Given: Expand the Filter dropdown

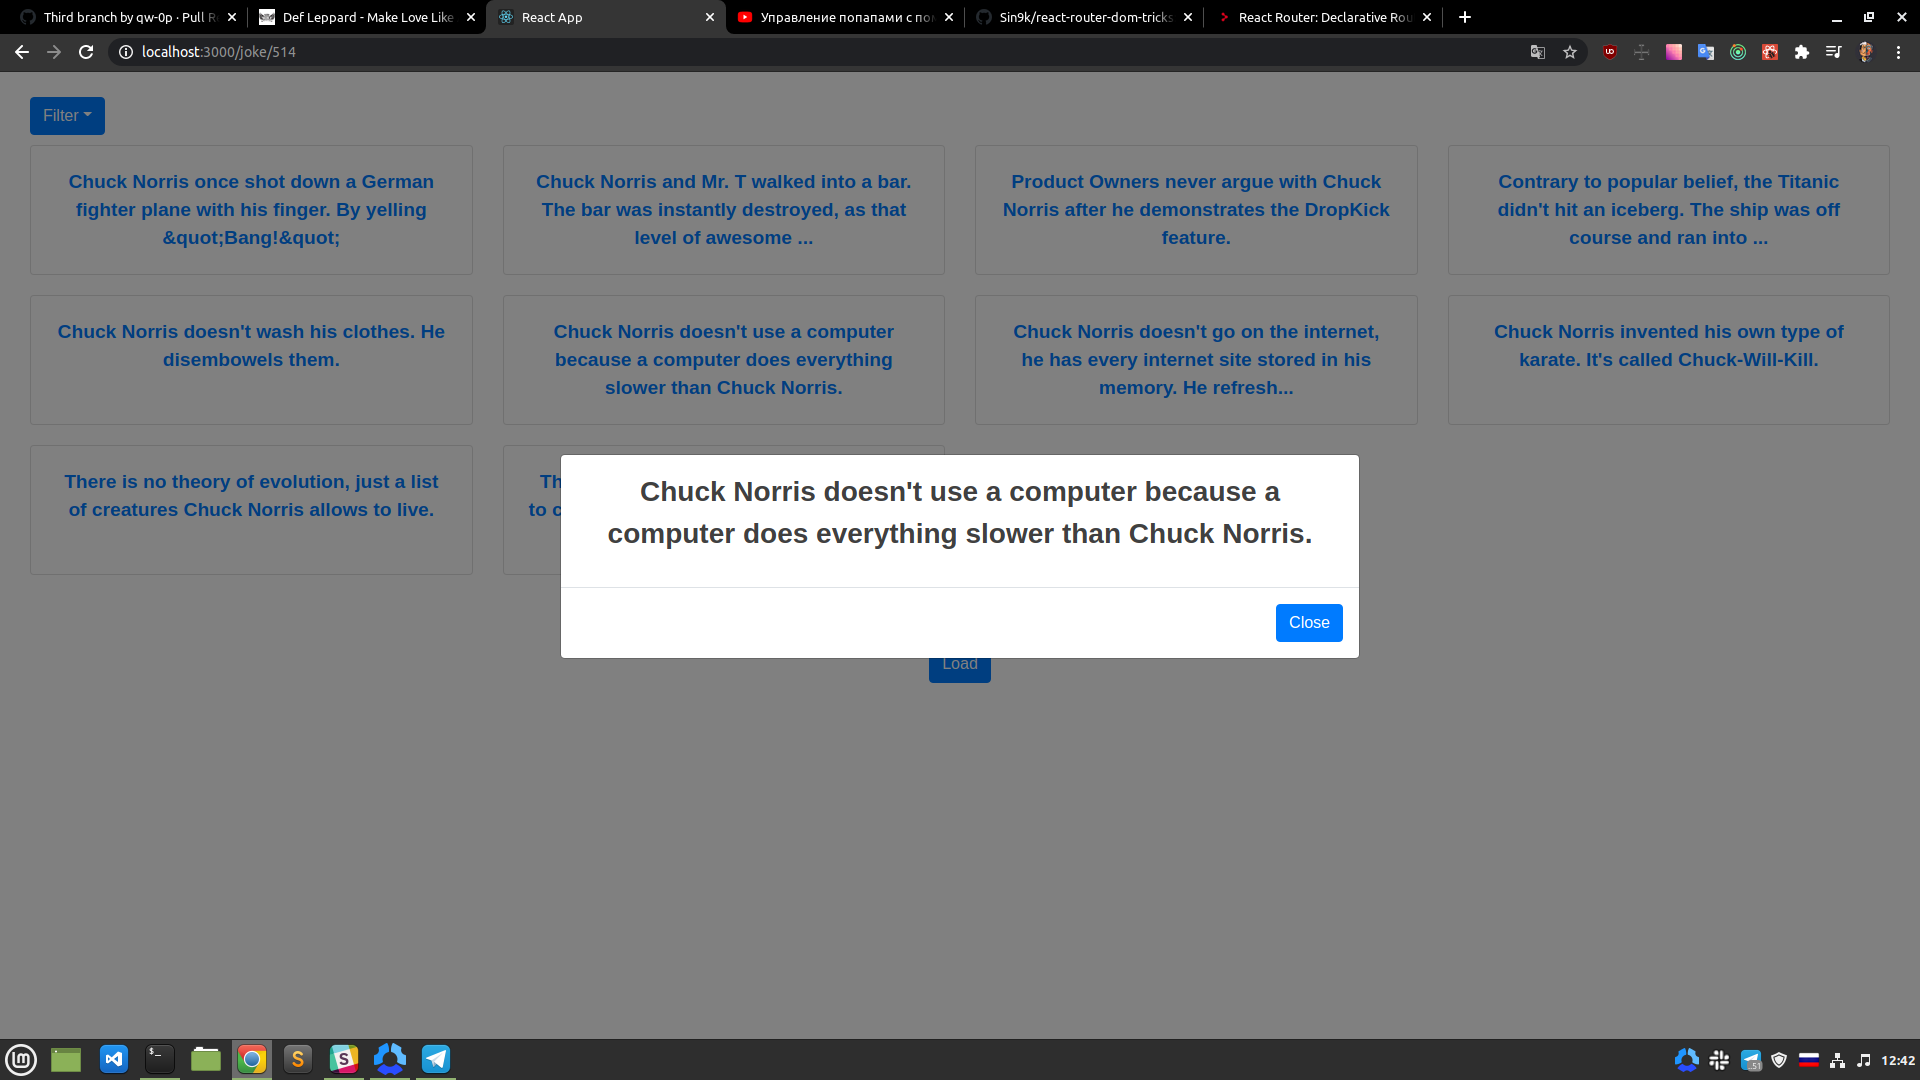Looking at the screenshot, I should [x=67, y=116].
